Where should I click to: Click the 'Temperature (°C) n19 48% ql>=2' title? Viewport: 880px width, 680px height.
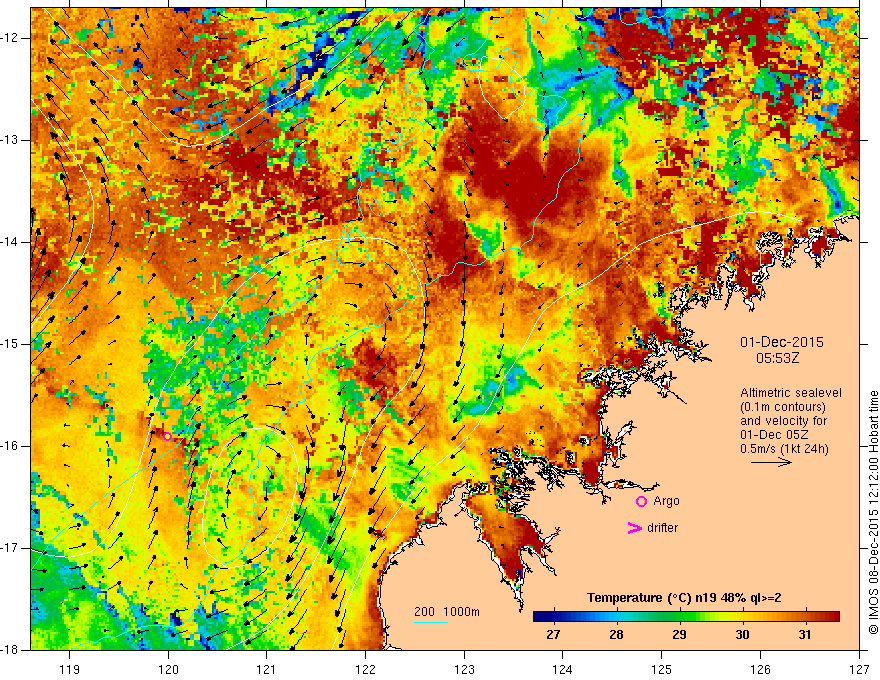click(x=684, y=598)
